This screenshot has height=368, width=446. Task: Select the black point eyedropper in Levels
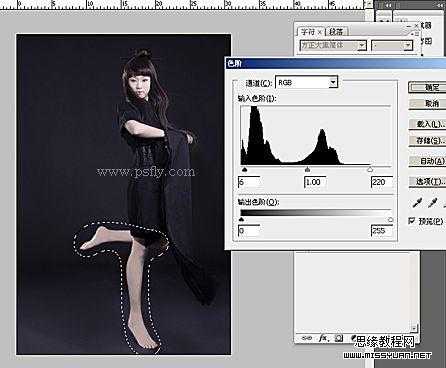pyautogui.click(x=417, y=203)
